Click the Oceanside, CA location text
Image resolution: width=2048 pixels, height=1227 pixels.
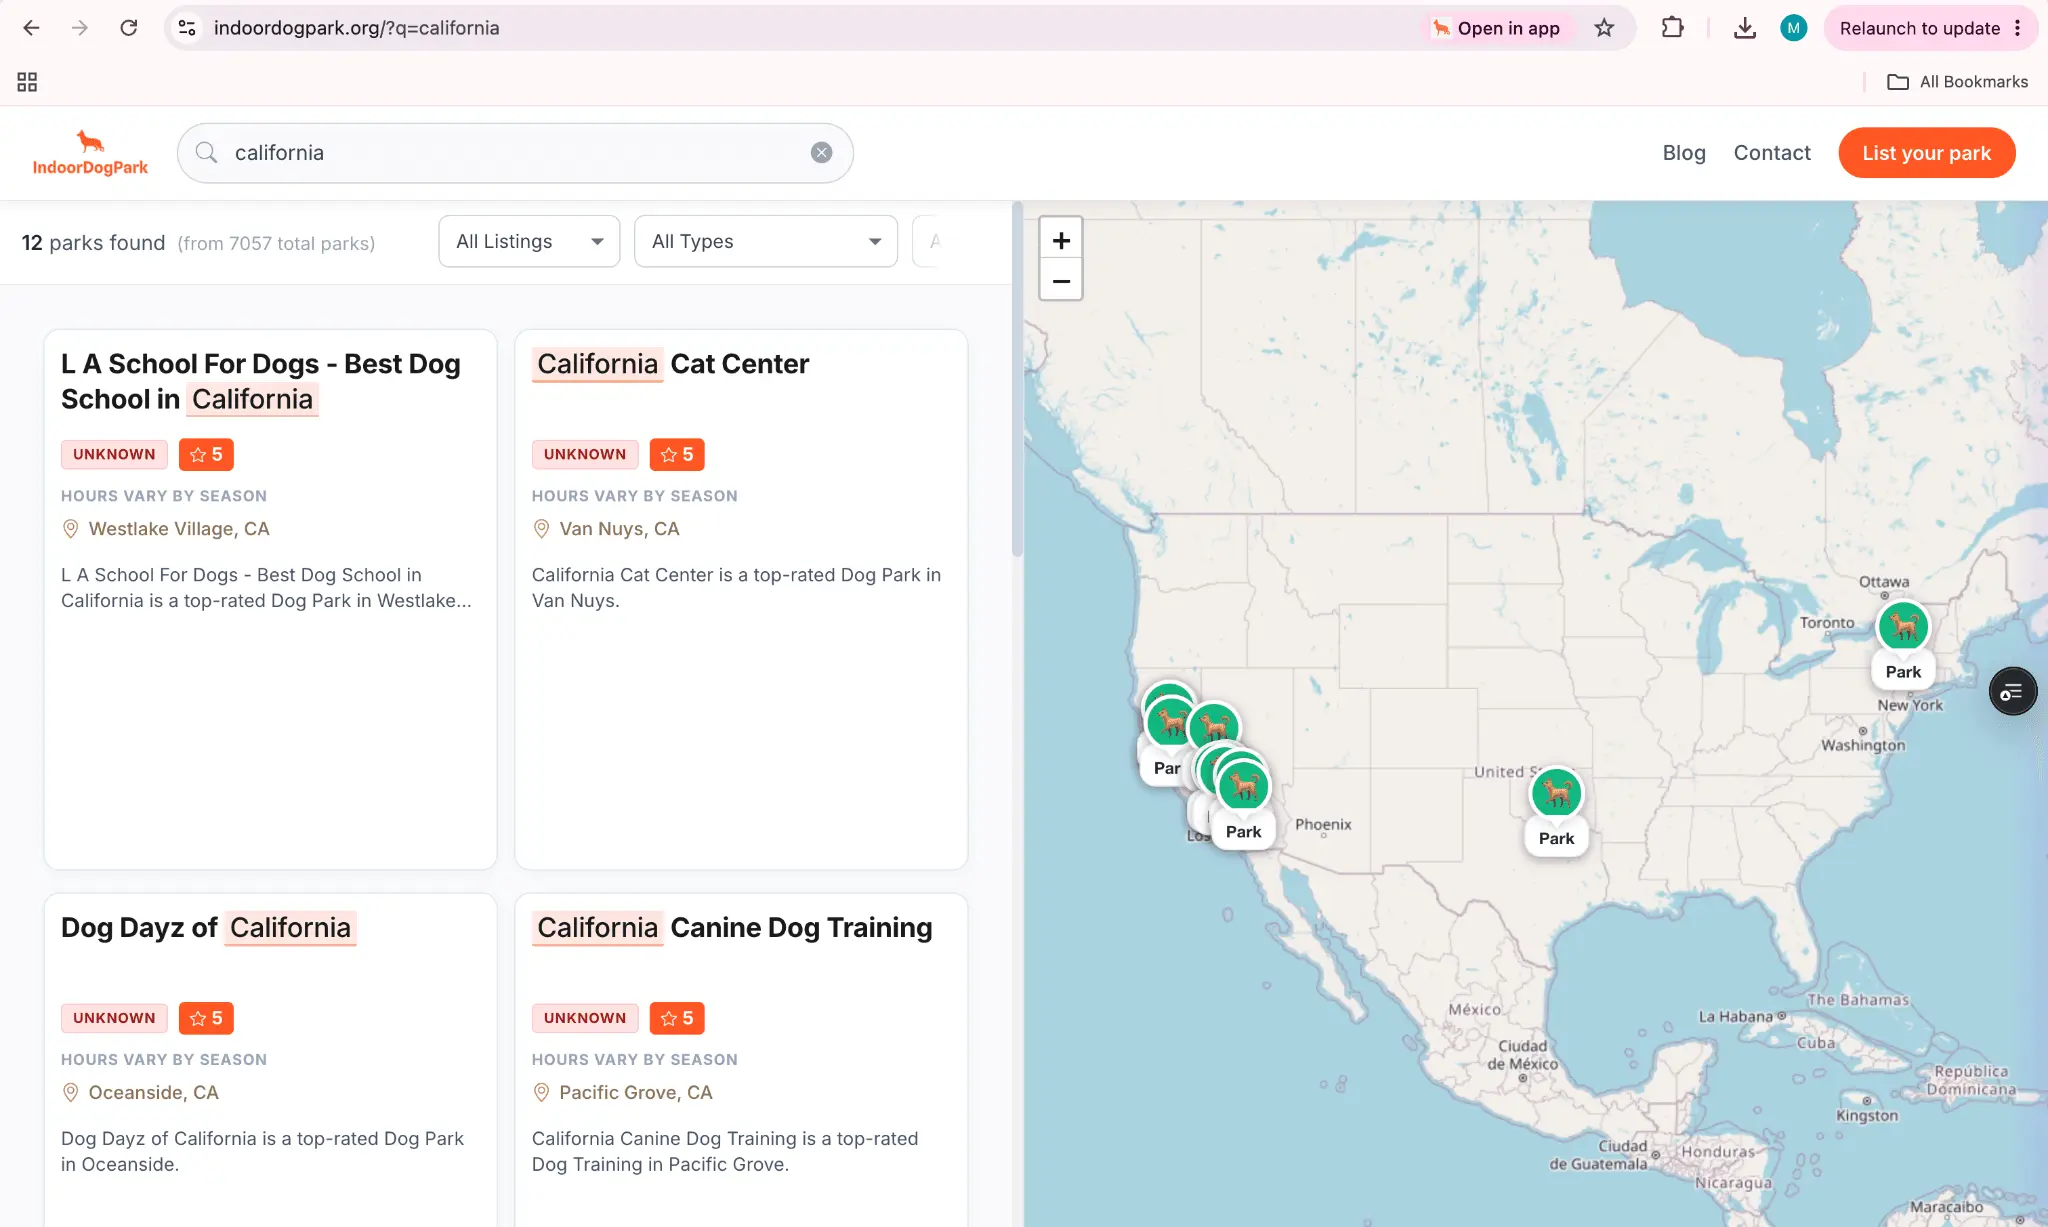(x=153, y=1093)
